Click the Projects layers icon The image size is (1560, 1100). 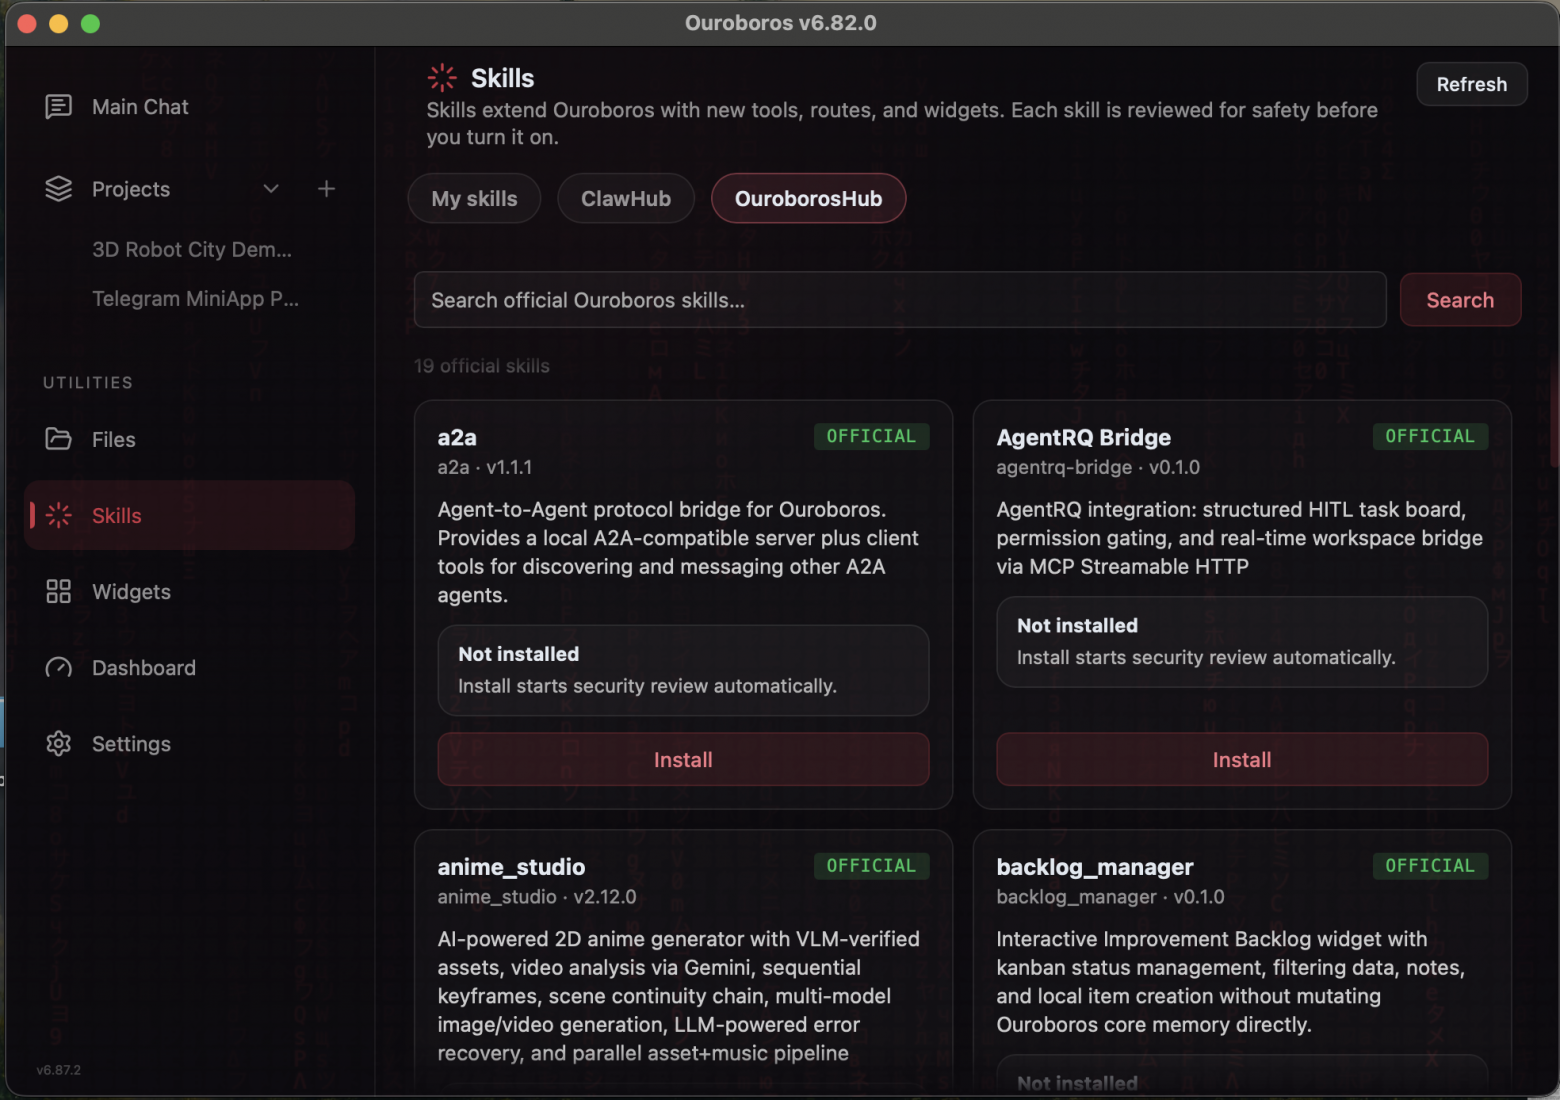tap(59, 189)
